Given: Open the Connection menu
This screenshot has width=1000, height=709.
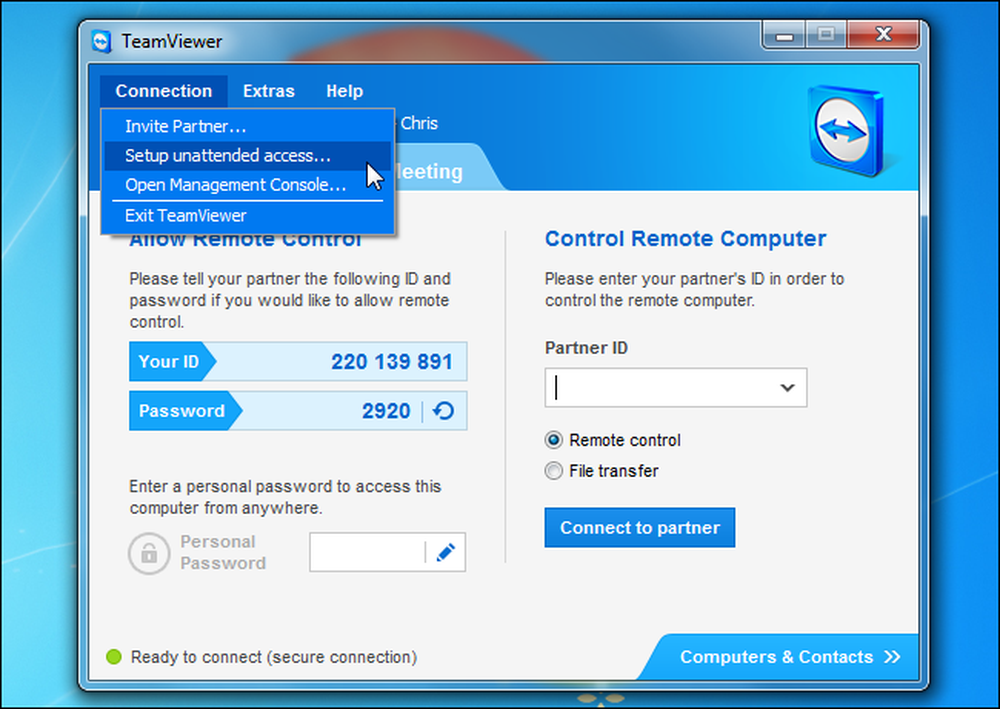Looking at the screenshot, I should point(164,91).
